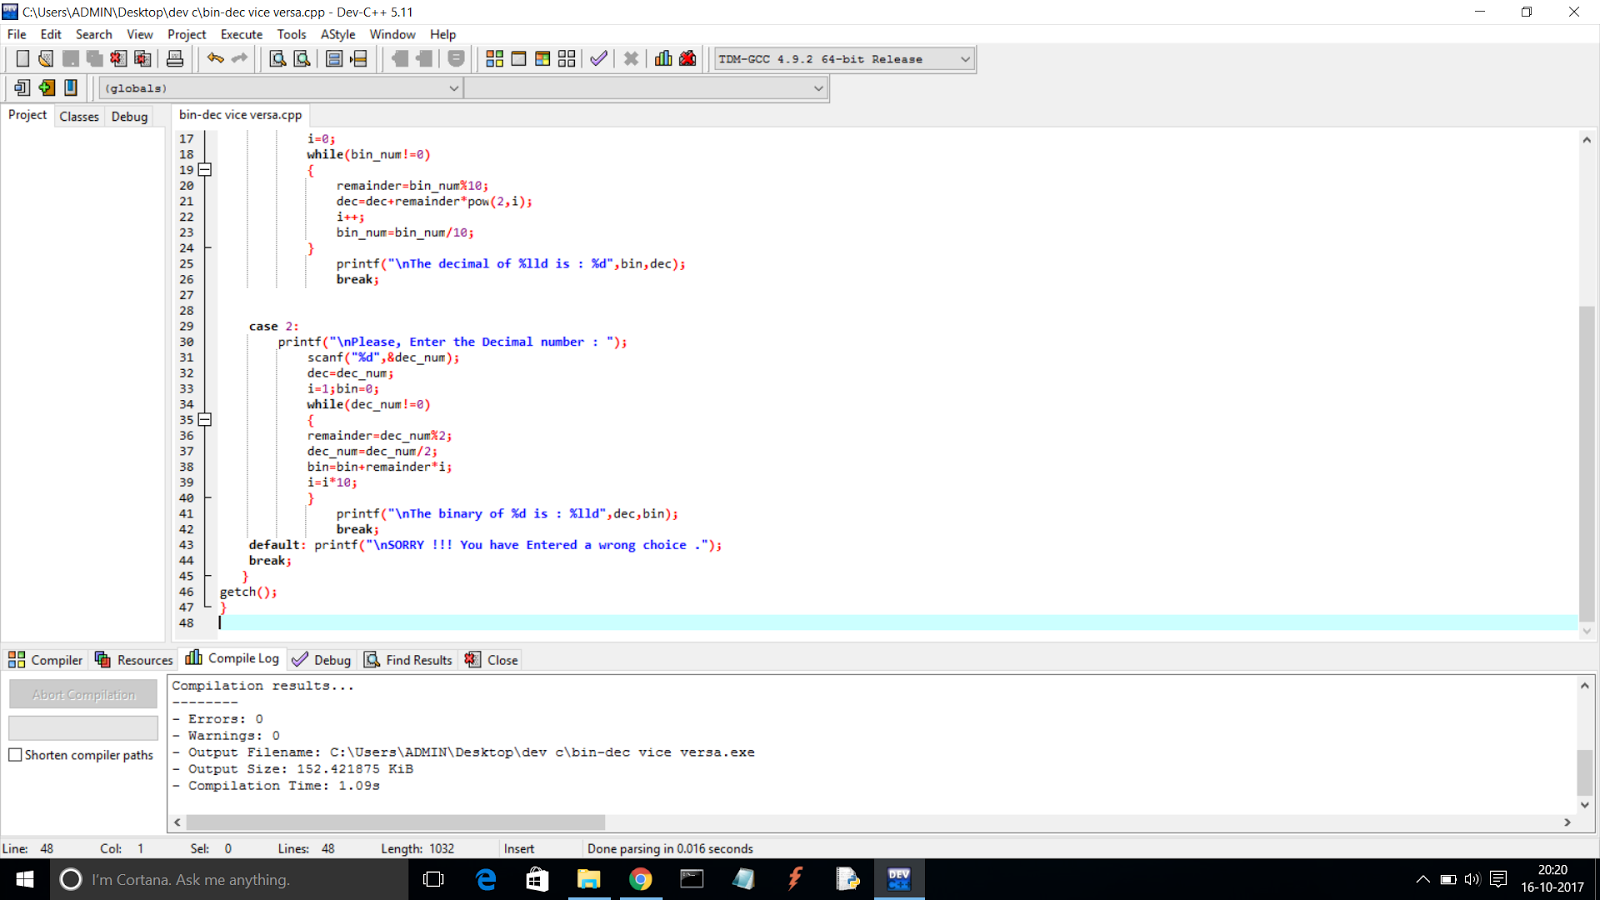The width and height of the screenshot is (1600, 900).
Task: Click the New Project icon below the toolbar
Action: pos(21,88)
